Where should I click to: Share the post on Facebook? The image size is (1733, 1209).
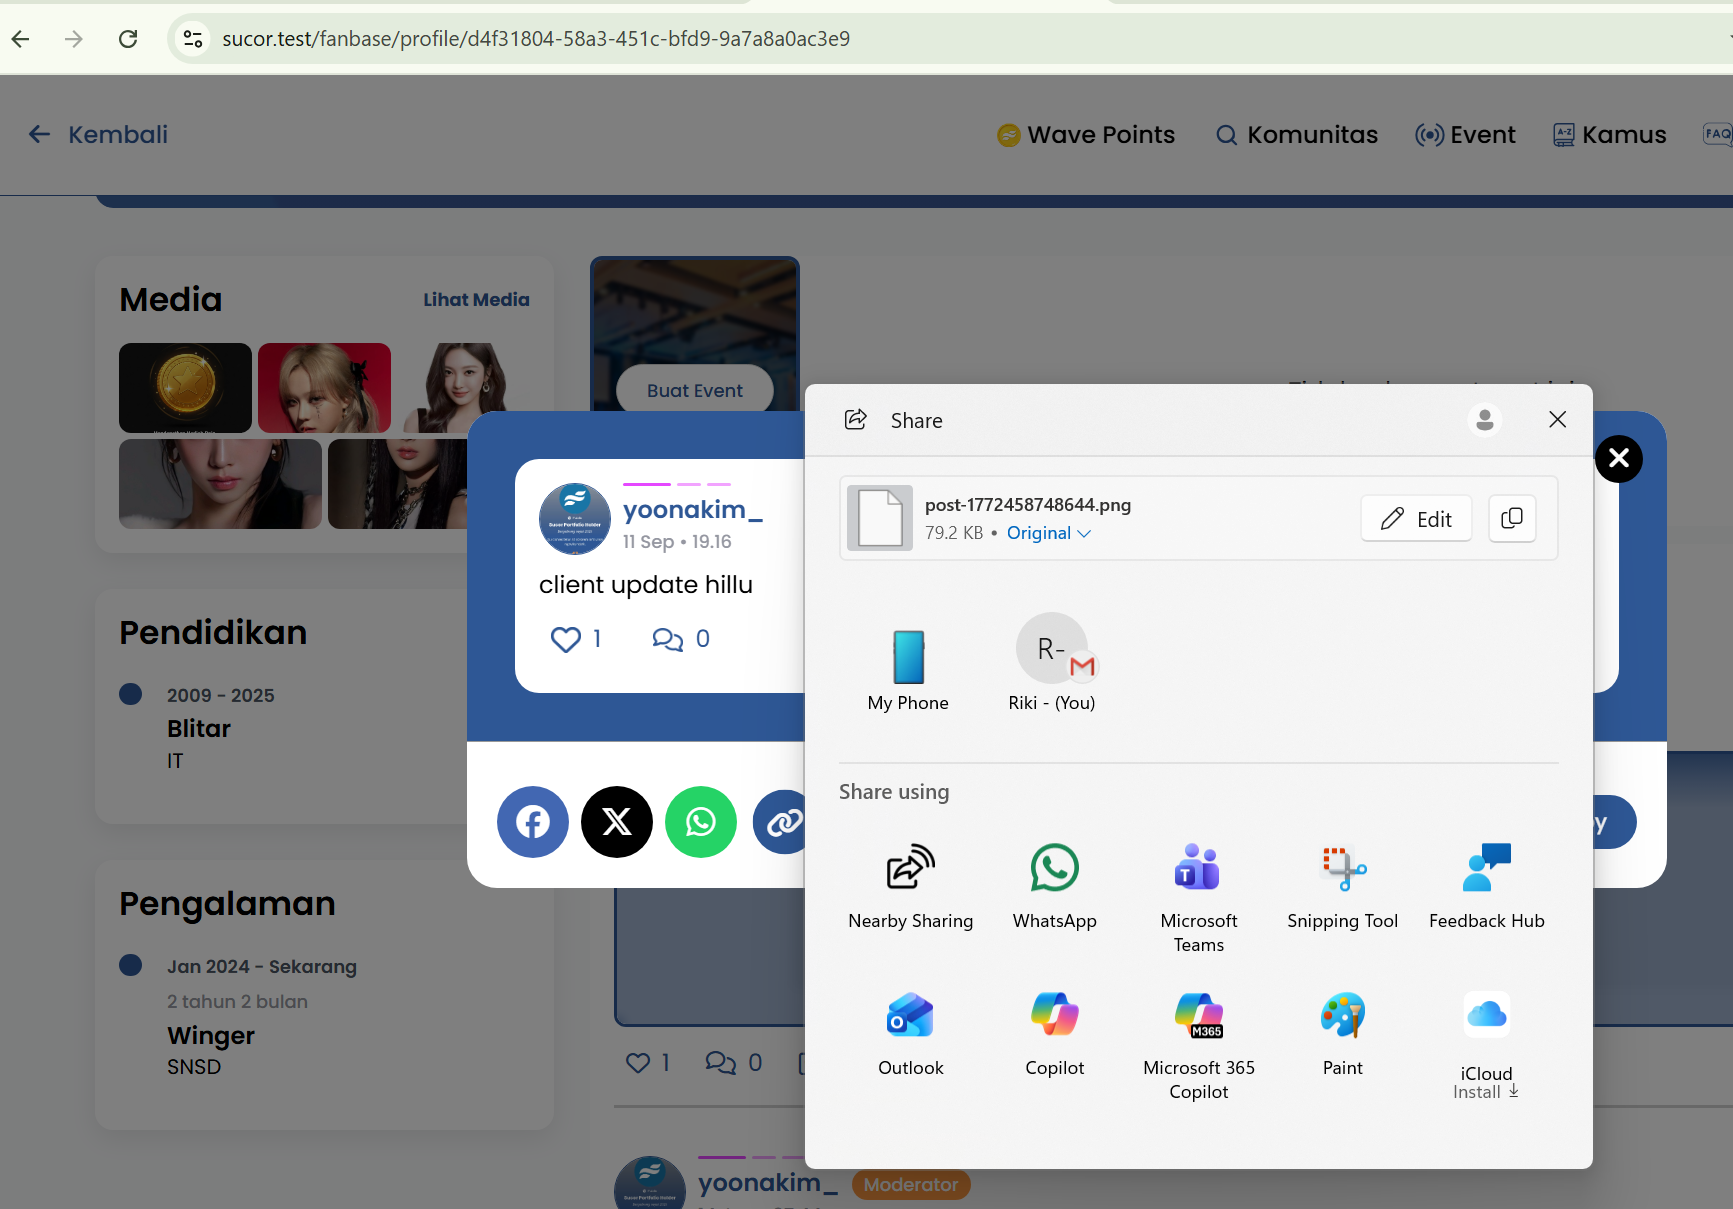tap(533, 822)
